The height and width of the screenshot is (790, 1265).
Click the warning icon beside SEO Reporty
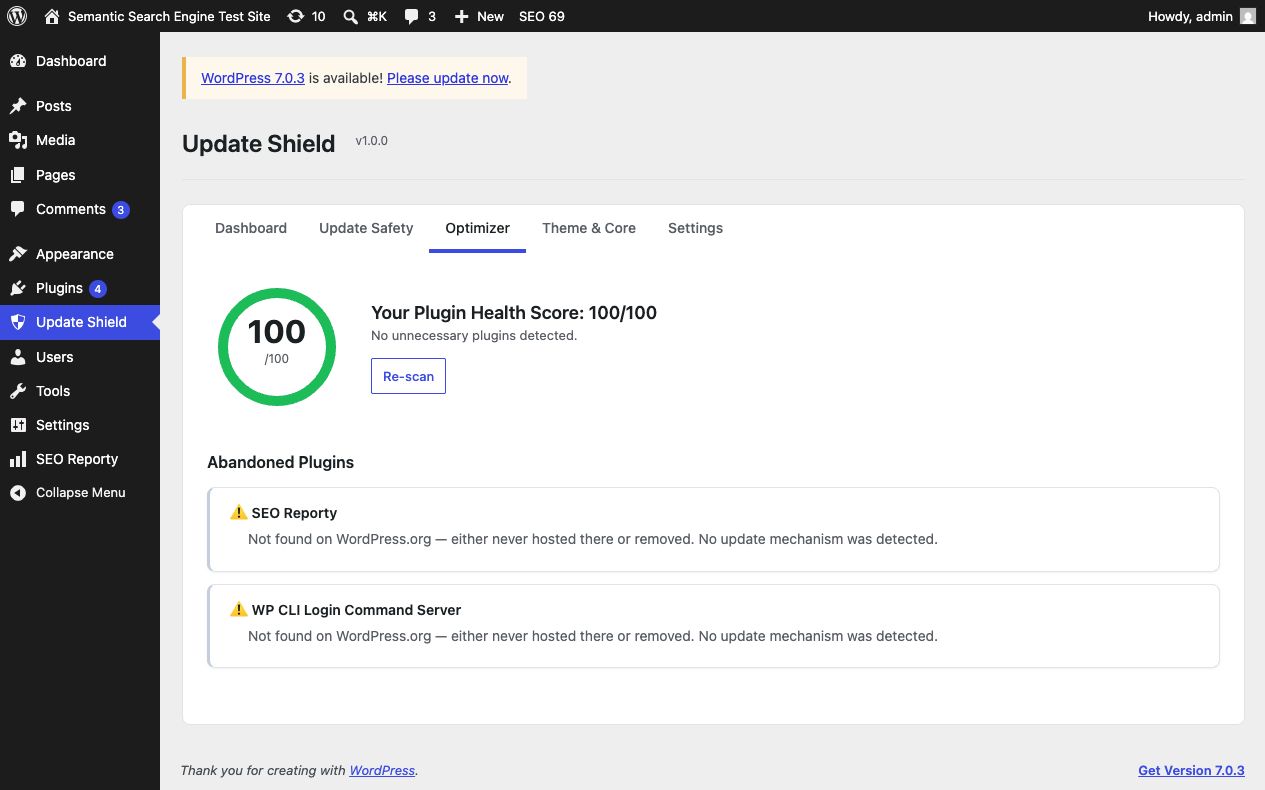238,512
